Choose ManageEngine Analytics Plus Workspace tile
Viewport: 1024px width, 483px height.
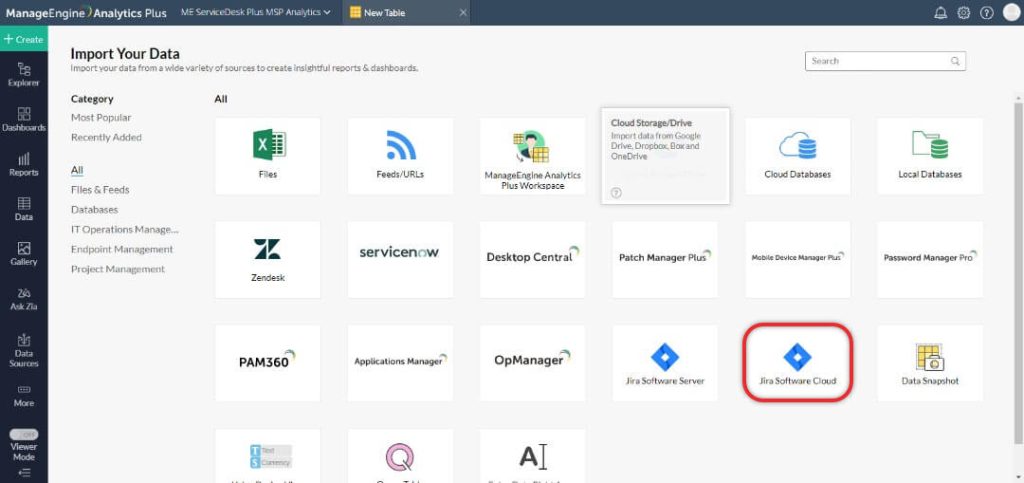pos(532,156)
